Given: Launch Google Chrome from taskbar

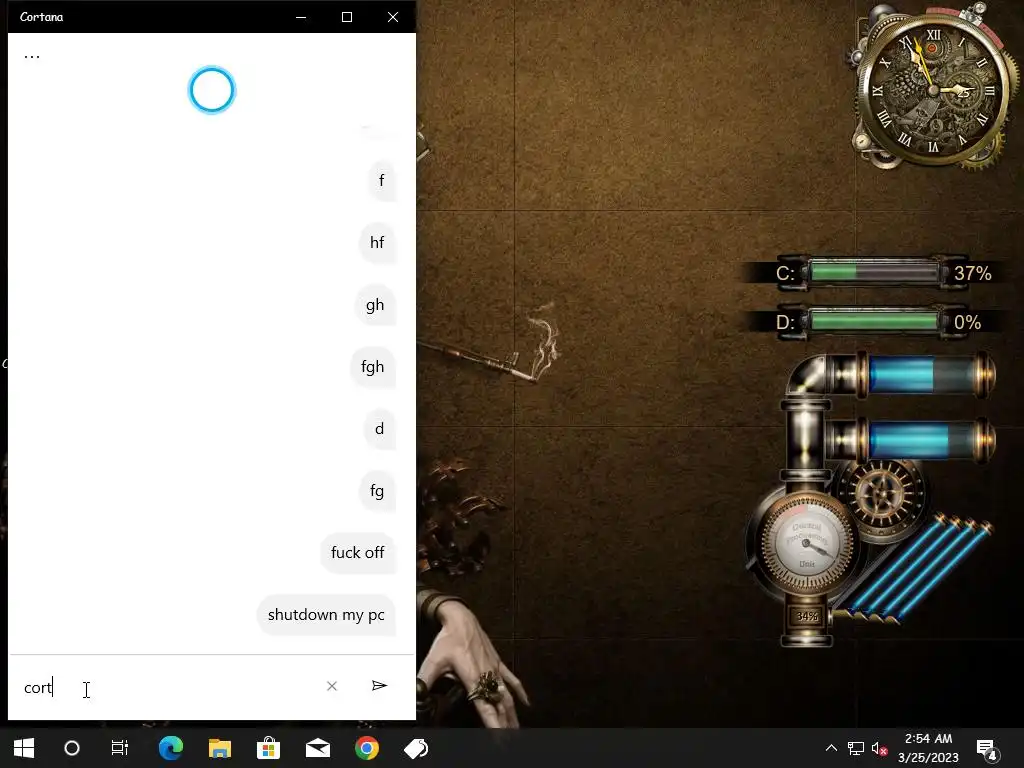Looking at the screenshot, I should (x=367, y=748).
